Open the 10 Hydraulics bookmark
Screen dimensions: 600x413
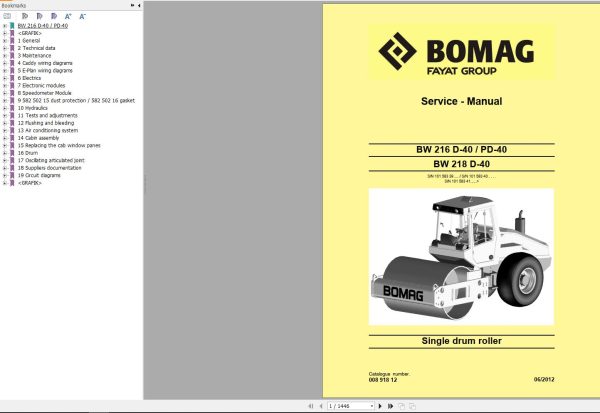click(x=33, y=108)
